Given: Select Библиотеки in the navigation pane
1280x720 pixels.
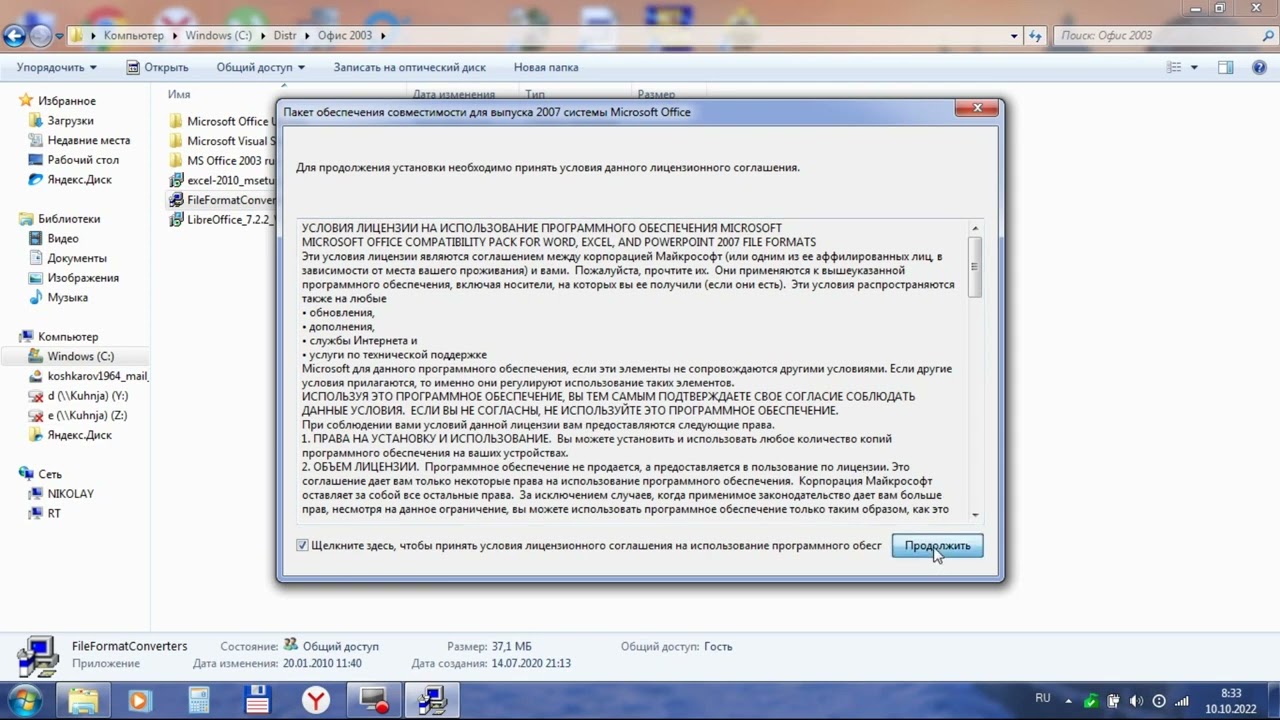Looking at the screenshot, I should [x=69, y=219].
